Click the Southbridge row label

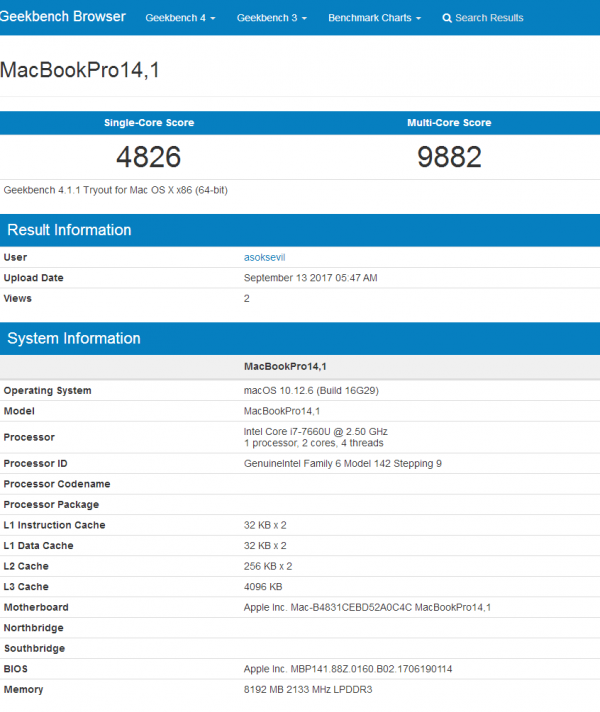coord(35,648)
